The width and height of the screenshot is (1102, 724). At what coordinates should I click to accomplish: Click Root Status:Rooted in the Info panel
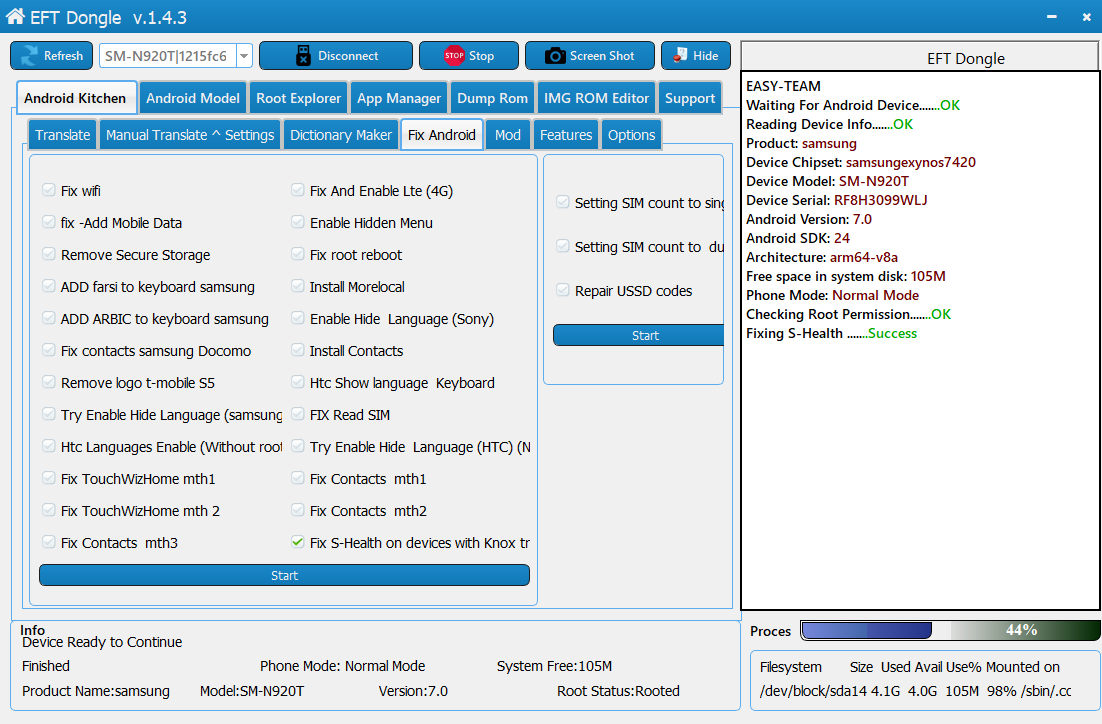coord(618,691)
